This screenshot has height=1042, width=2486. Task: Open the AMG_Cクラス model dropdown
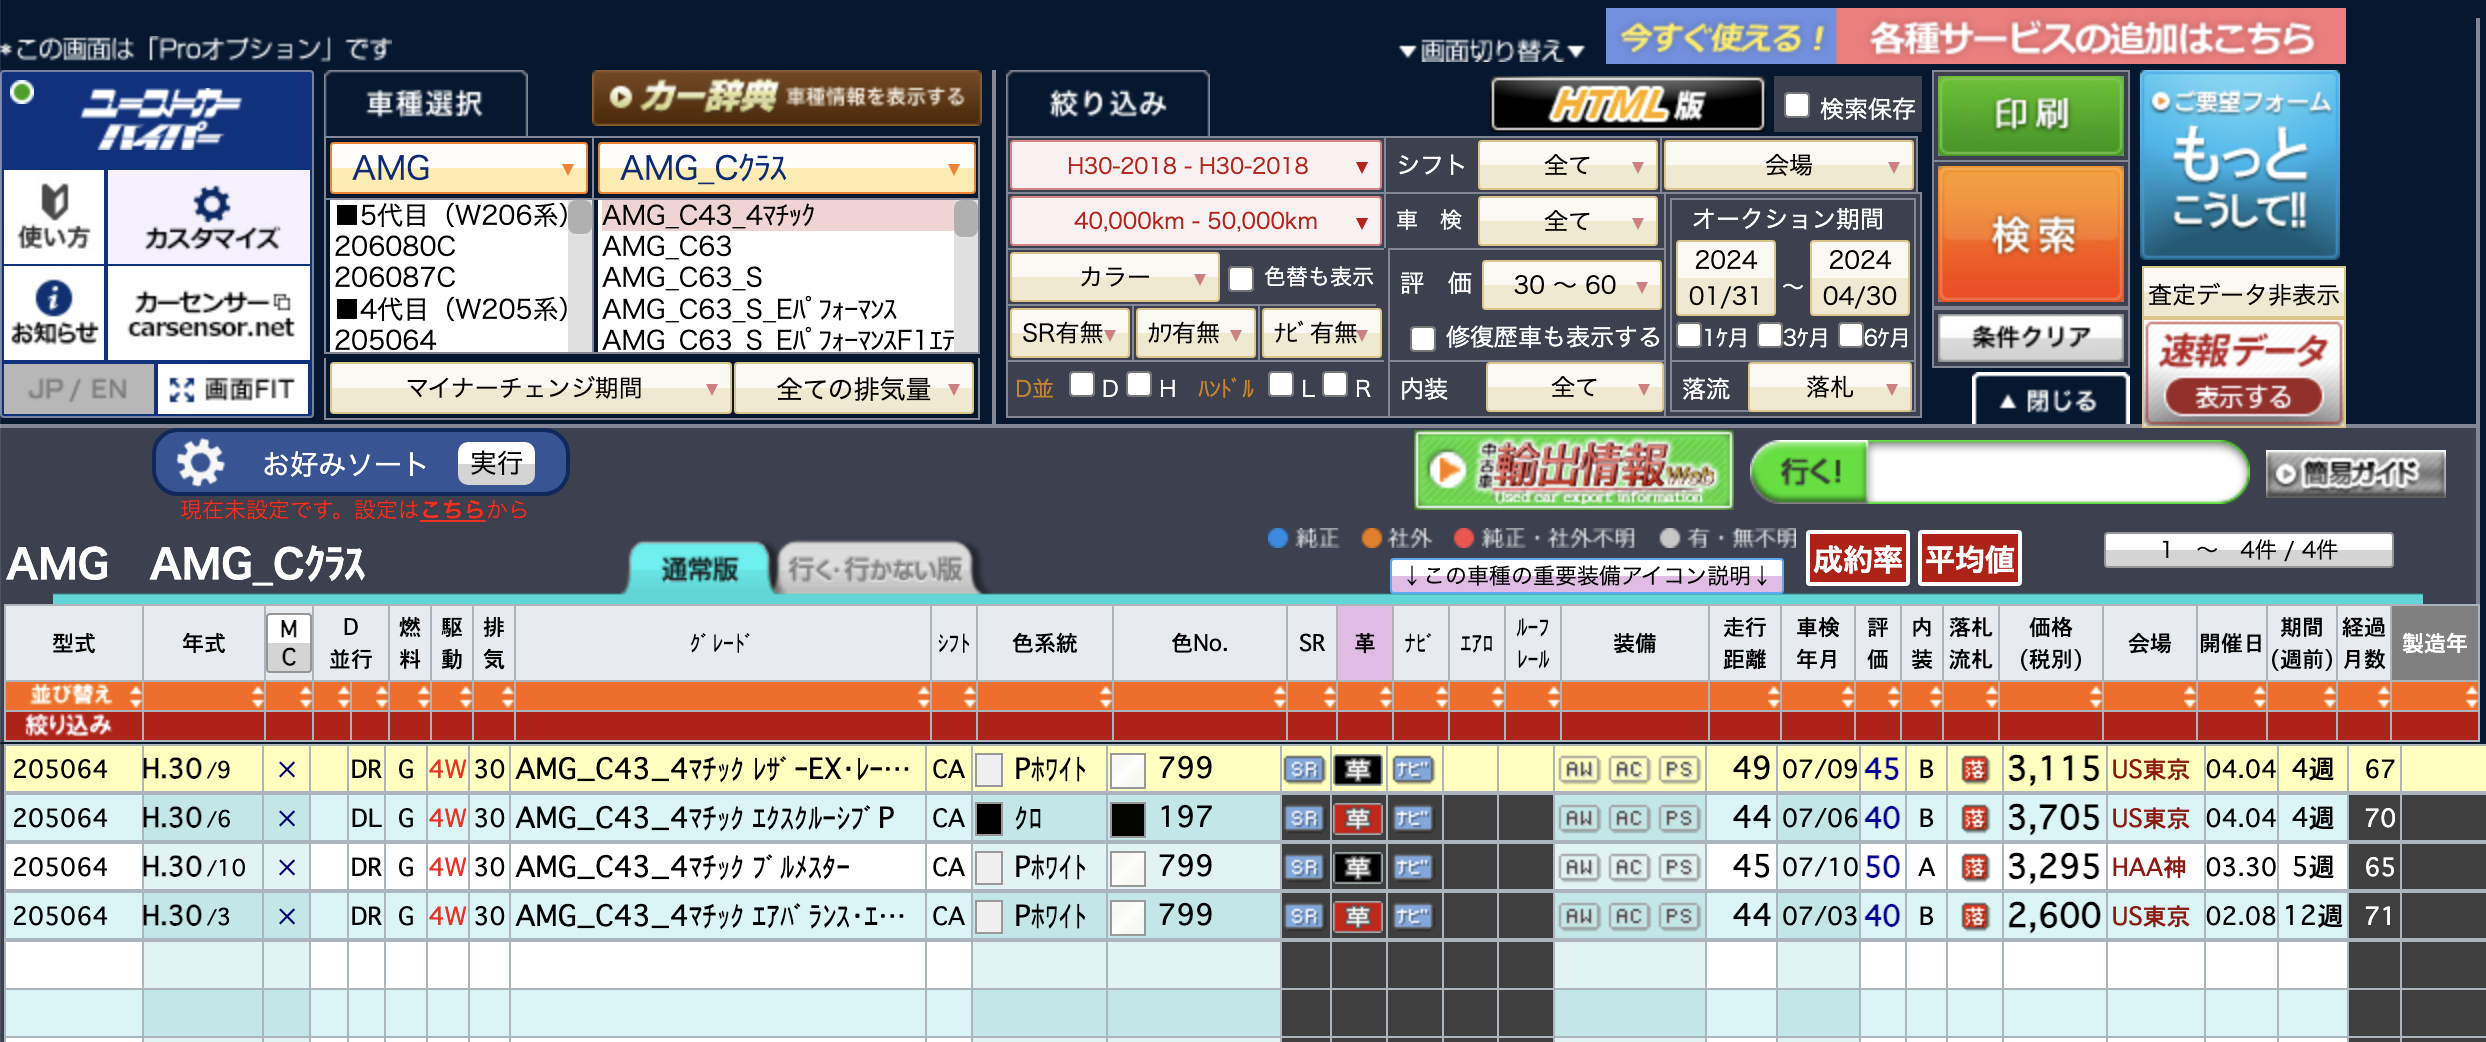tap(786, 168)
